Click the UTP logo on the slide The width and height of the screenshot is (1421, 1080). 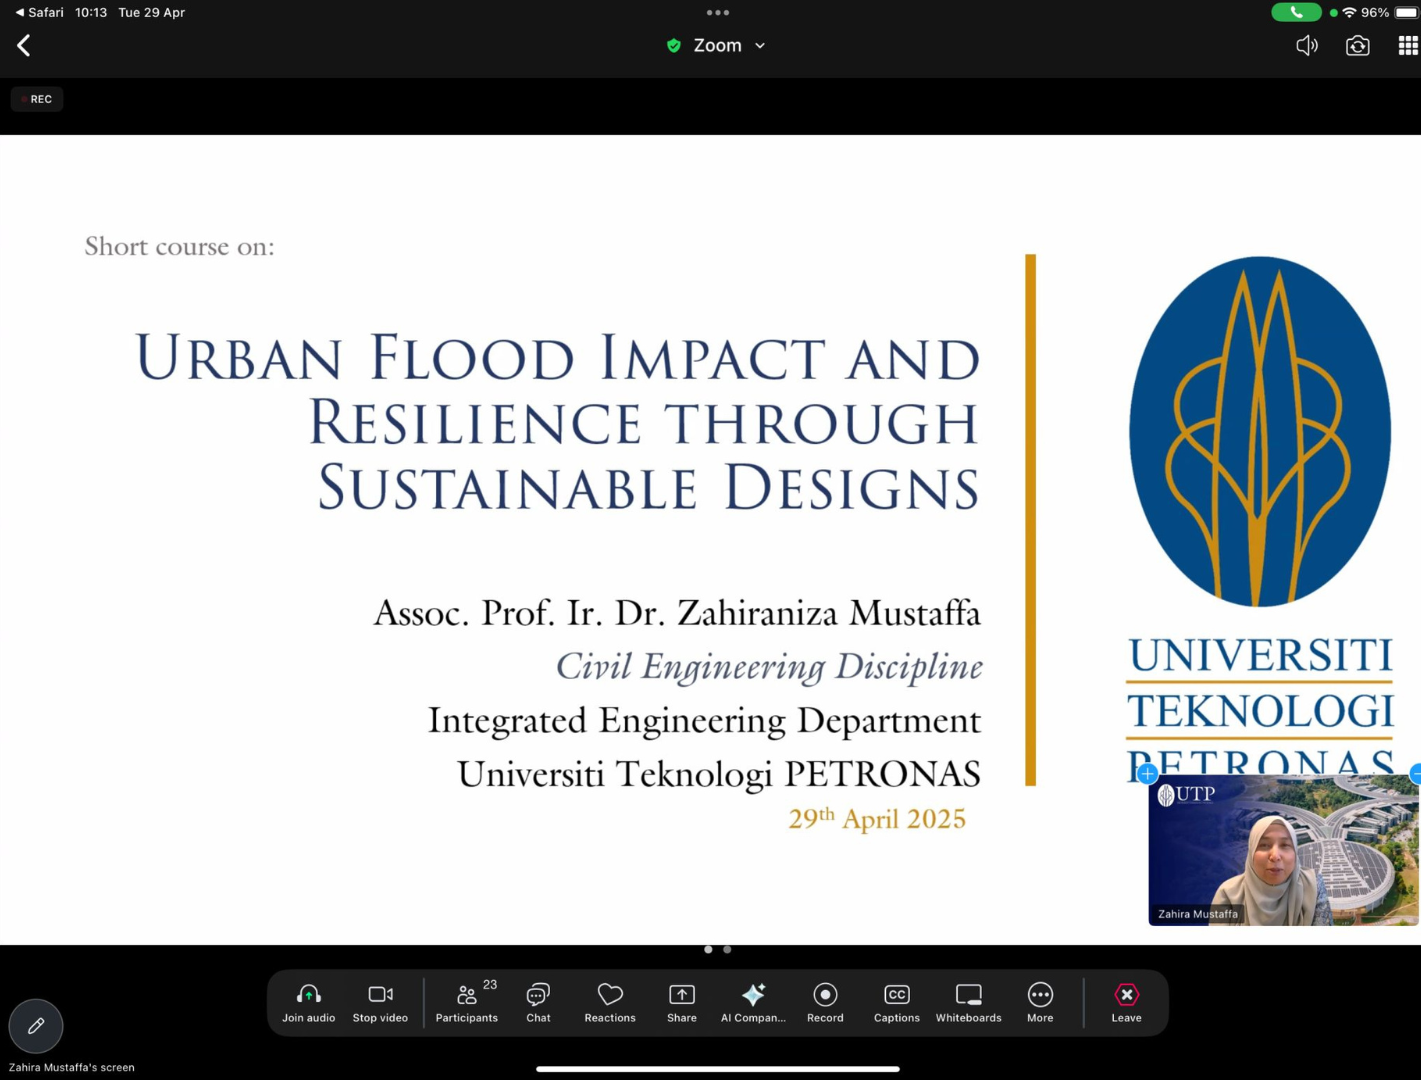1260,431
